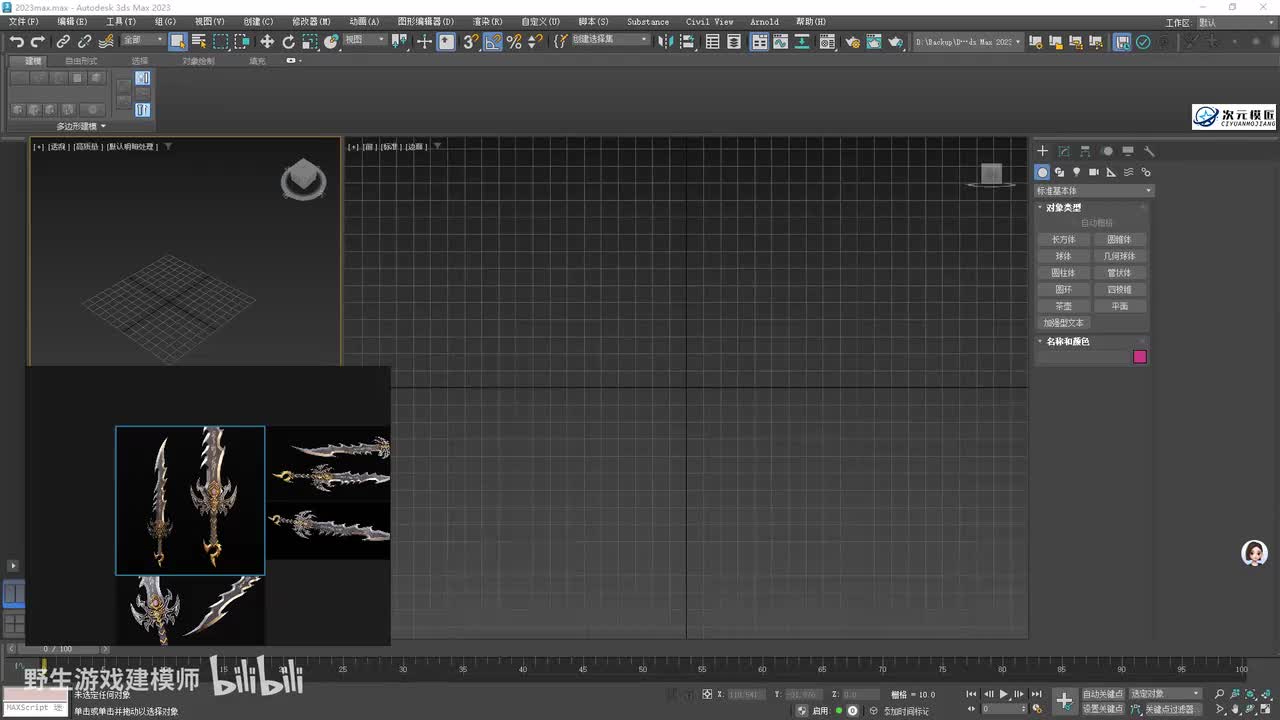Open the Modify panel tab icon
This screenshot has width=1280, height=720.
[x=1064, y=151]
